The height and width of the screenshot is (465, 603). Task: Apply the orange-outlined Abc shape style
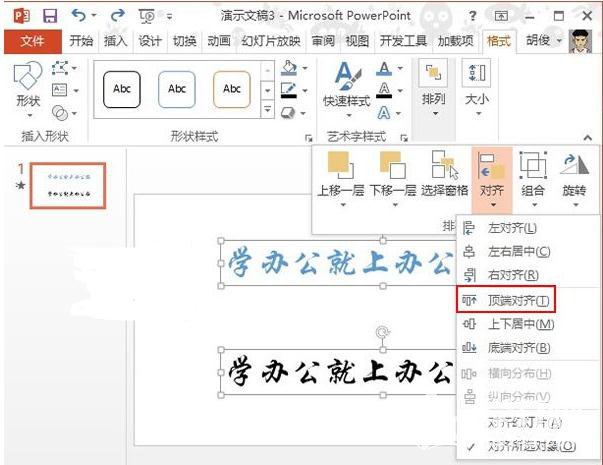(x=232, y=88)
